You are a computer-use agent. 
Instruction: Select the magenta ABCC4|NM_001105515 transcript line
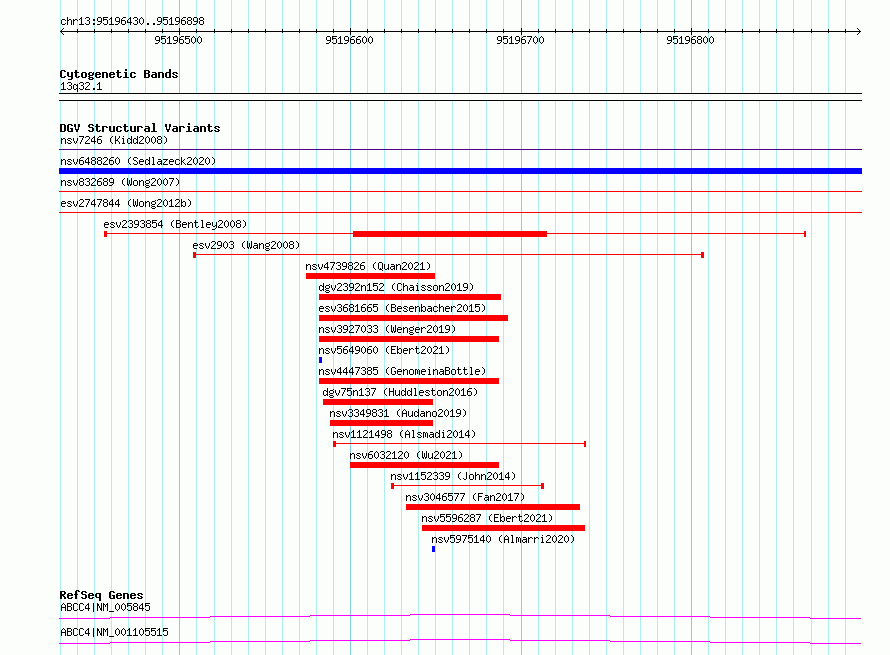(460, 641)
